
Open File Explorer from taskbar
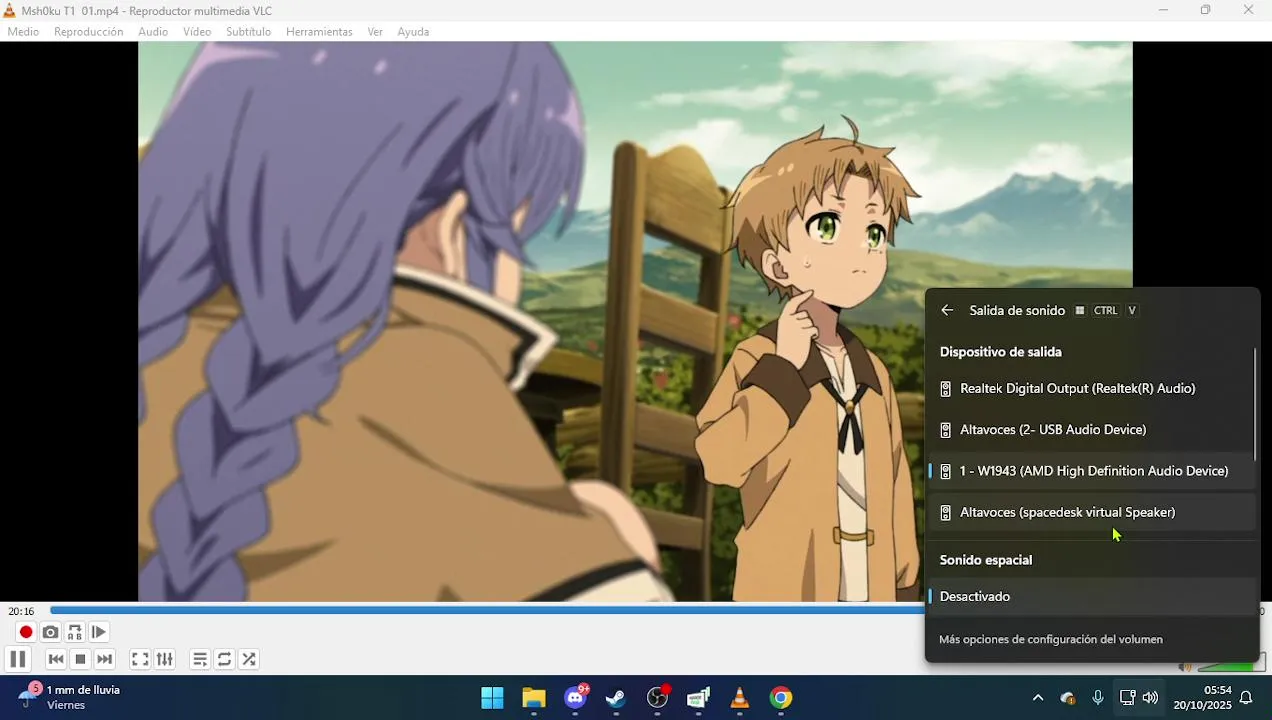tap(534, 698)
